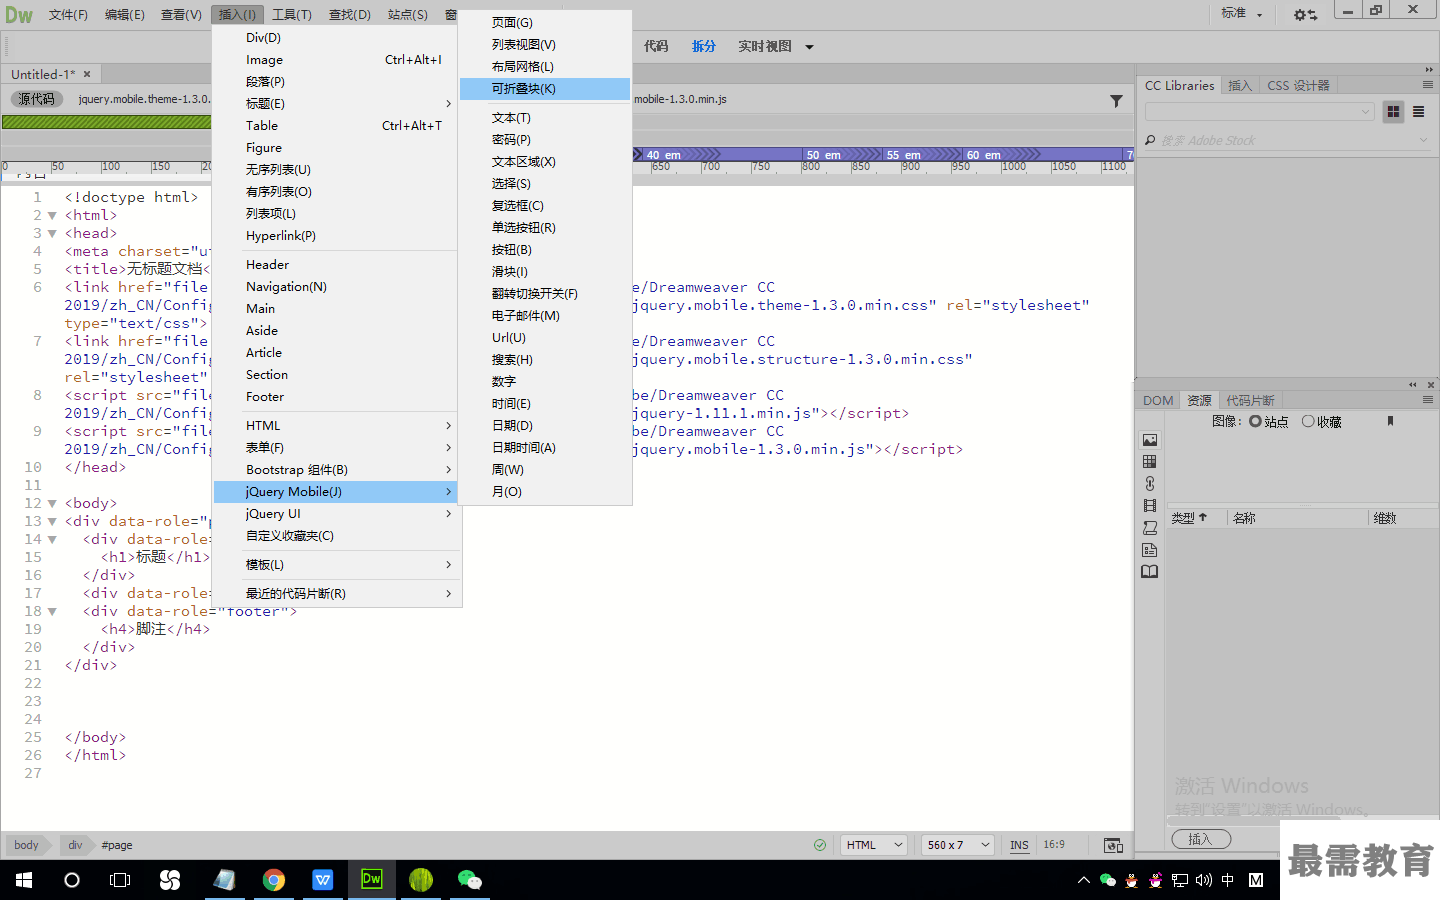Choose 布局网格(L) from submenu

pos(545,67)
